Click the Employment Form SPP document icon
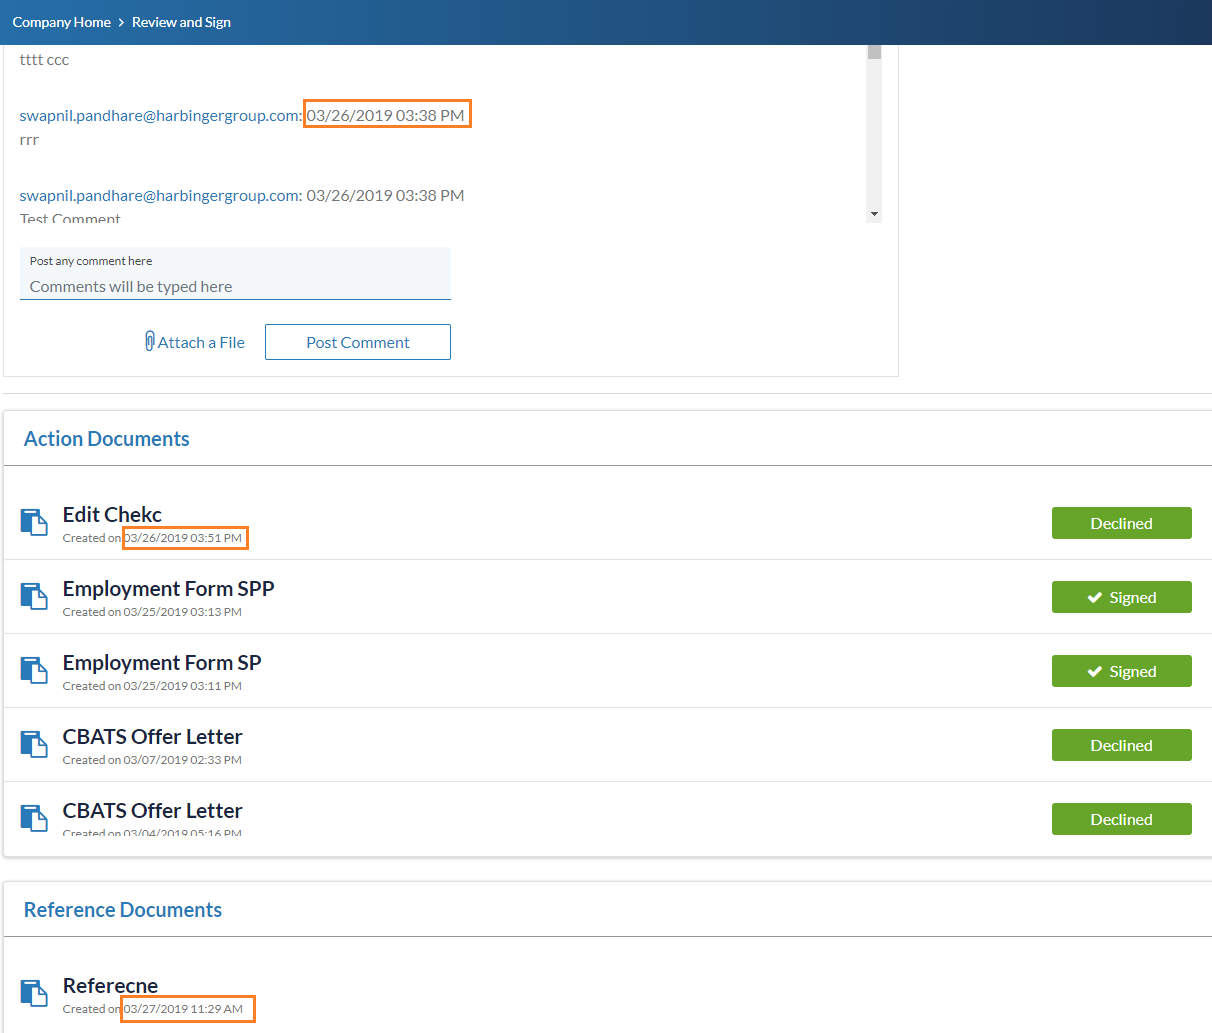This screenshot has height=1033, width=1212. point(34,596)
